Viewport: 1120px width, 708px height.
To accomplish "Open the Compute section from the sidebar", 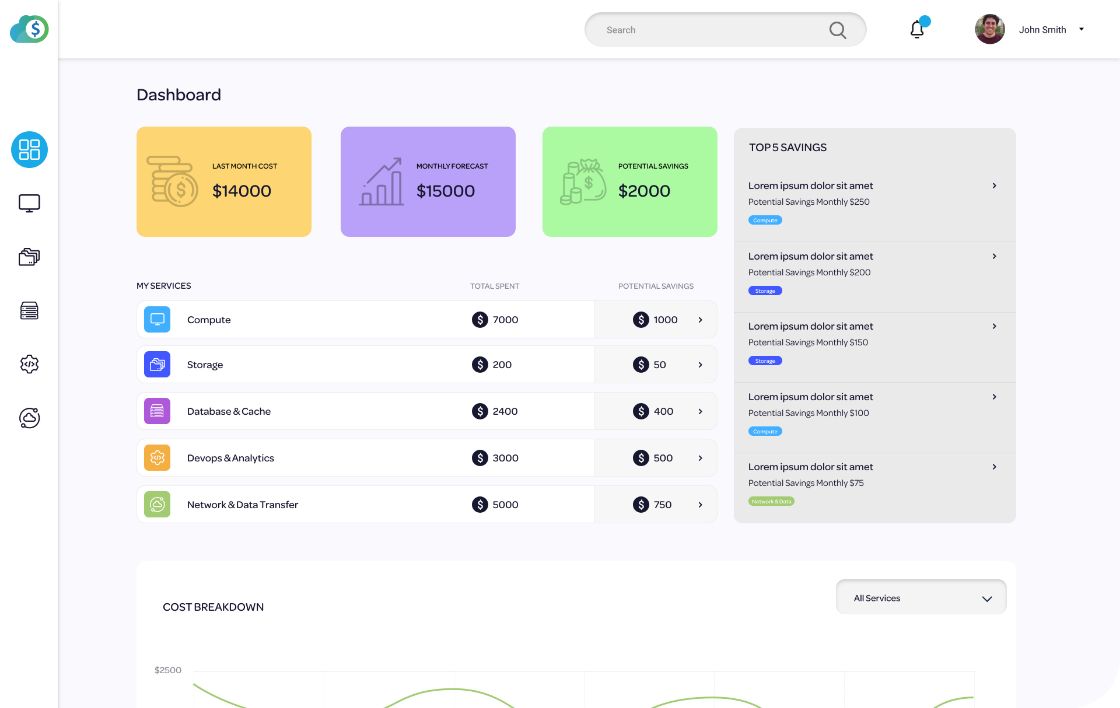I will pos(29,202).
